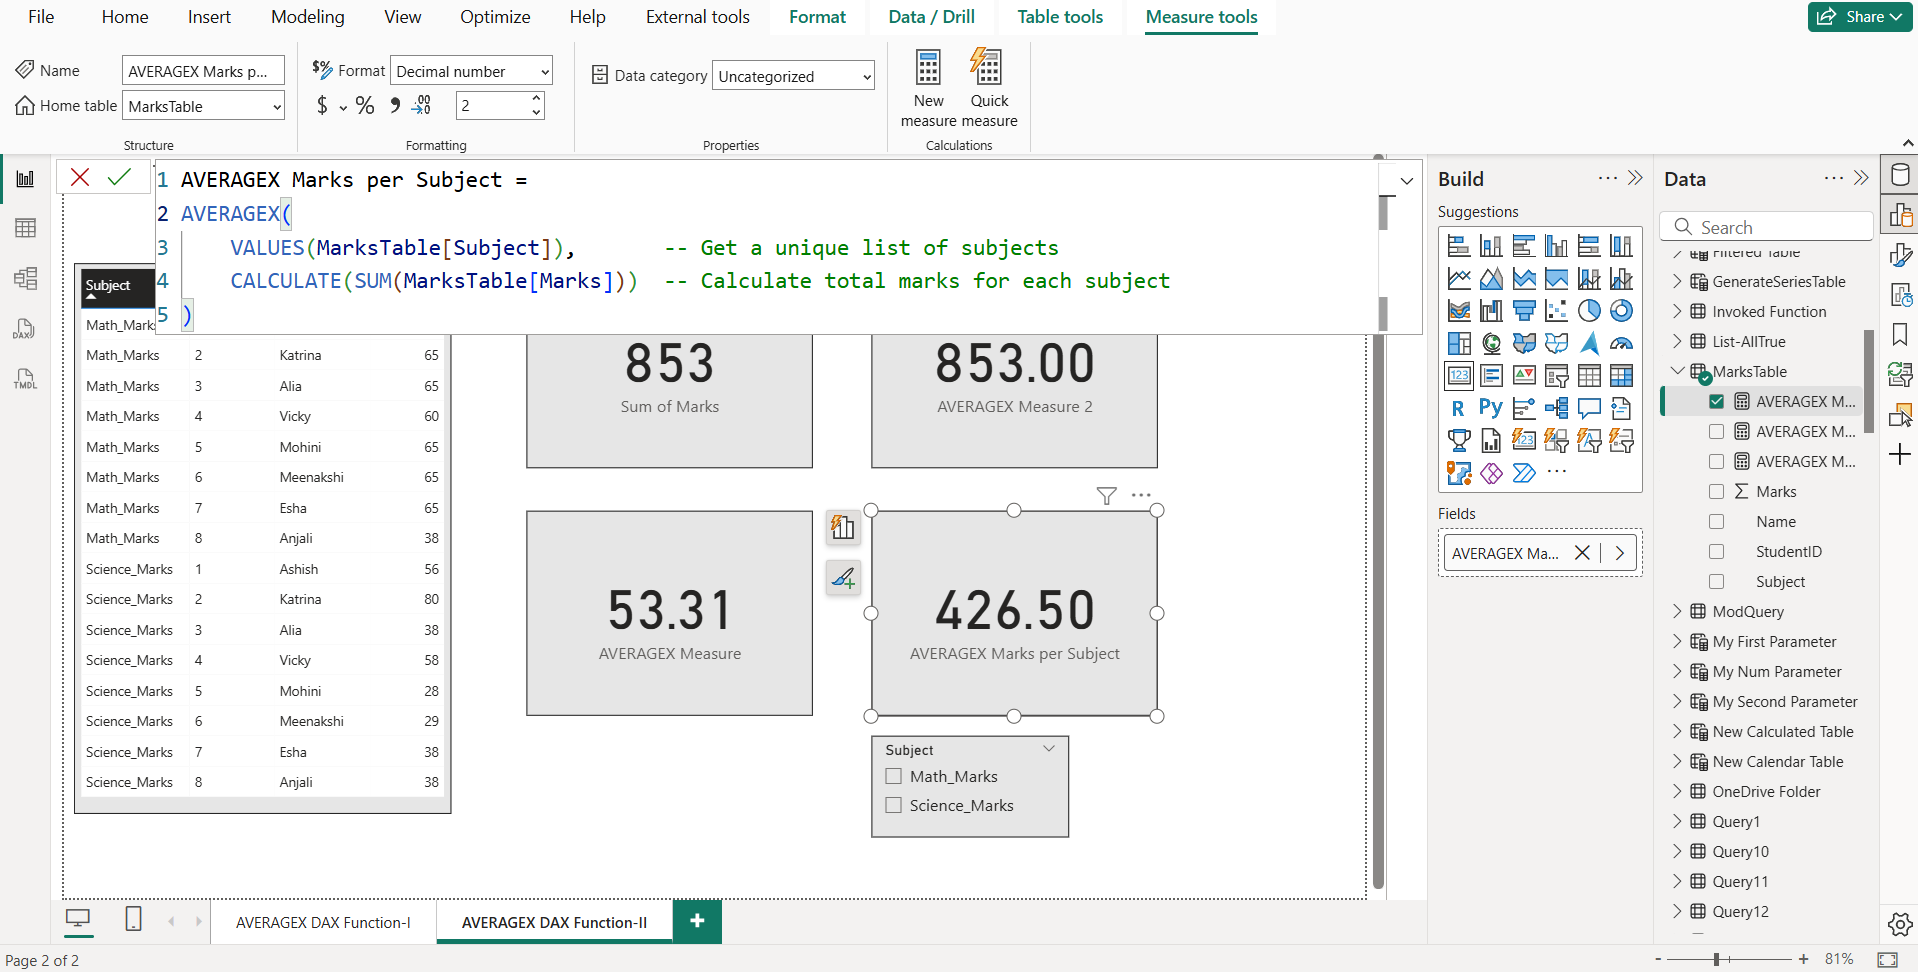Add a new page with plus button
The image size is (1918, 972).
point(697,921)
